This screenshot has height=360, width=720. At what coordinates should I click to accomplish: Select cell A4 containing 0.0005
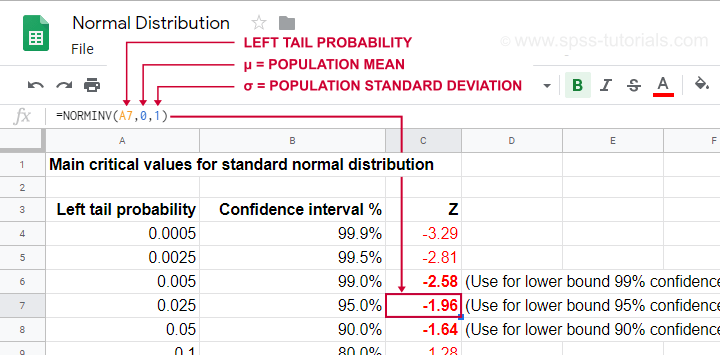point(122,234)
